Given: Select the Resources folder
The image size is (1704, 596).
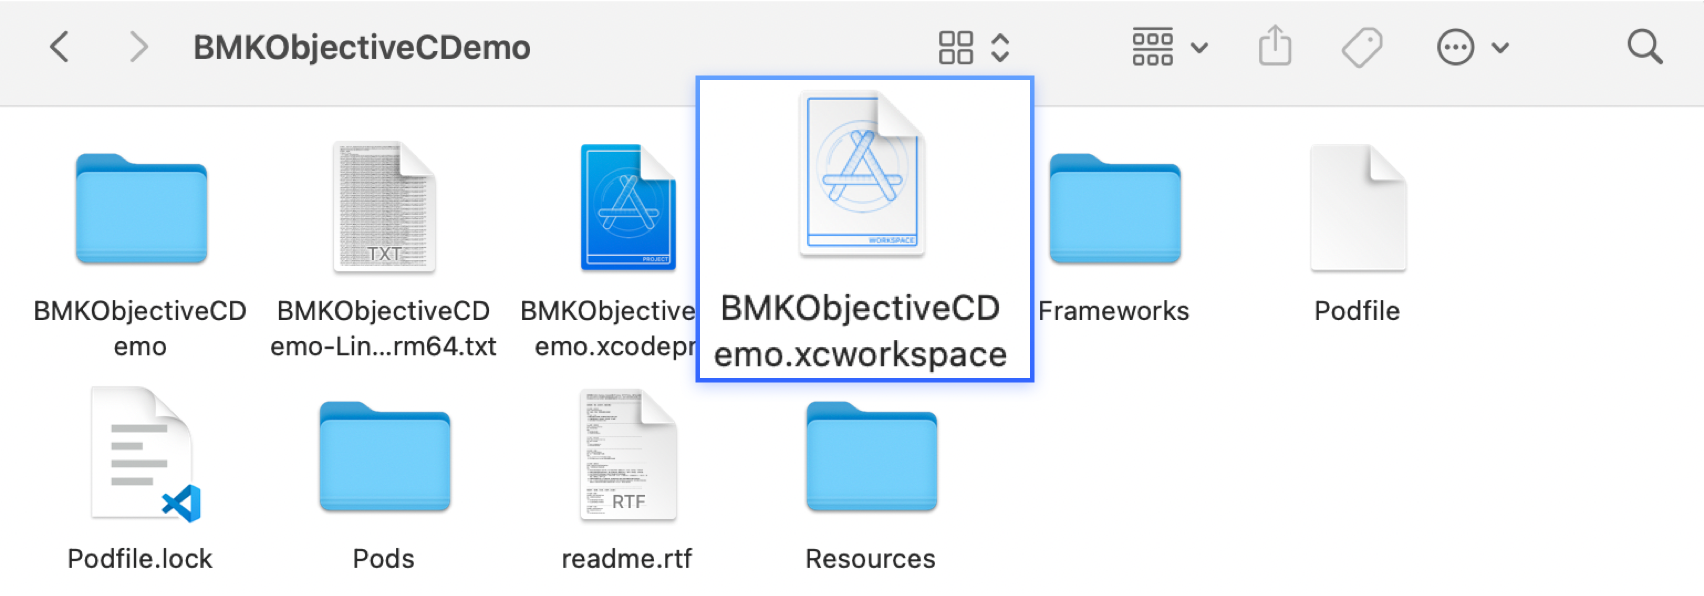Looking at the screenshot, I should (x=871, y=456).
